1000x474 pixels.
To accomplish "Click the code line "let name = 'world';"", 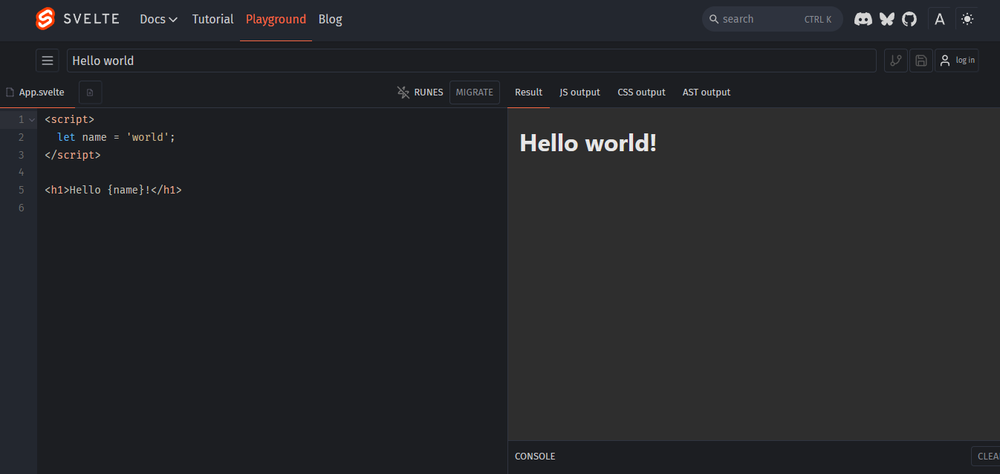I will [x=115, y=137].
